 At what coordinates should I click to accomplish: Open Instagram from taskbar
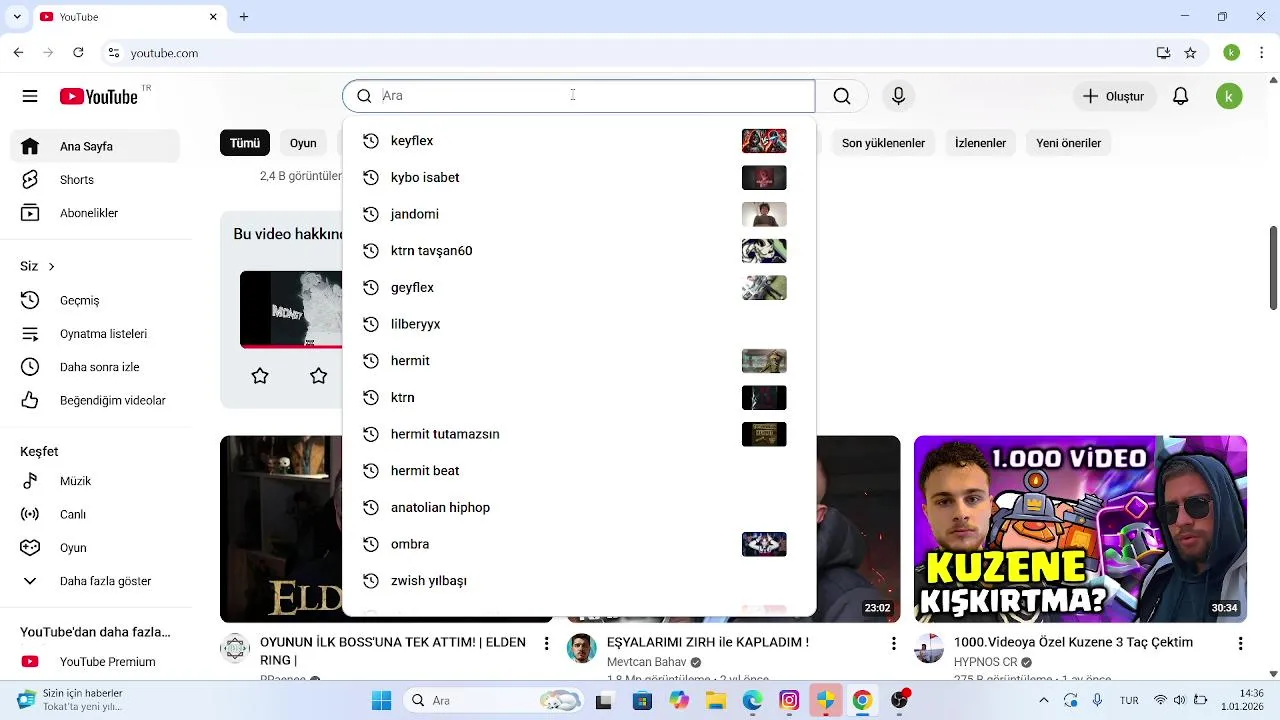(x=789, y=701)
